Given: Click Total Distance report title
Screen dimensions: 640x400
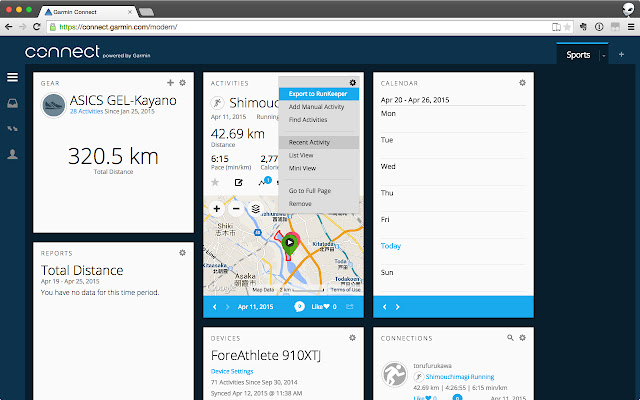Looking at the screenshot, I should pos(82,270).
